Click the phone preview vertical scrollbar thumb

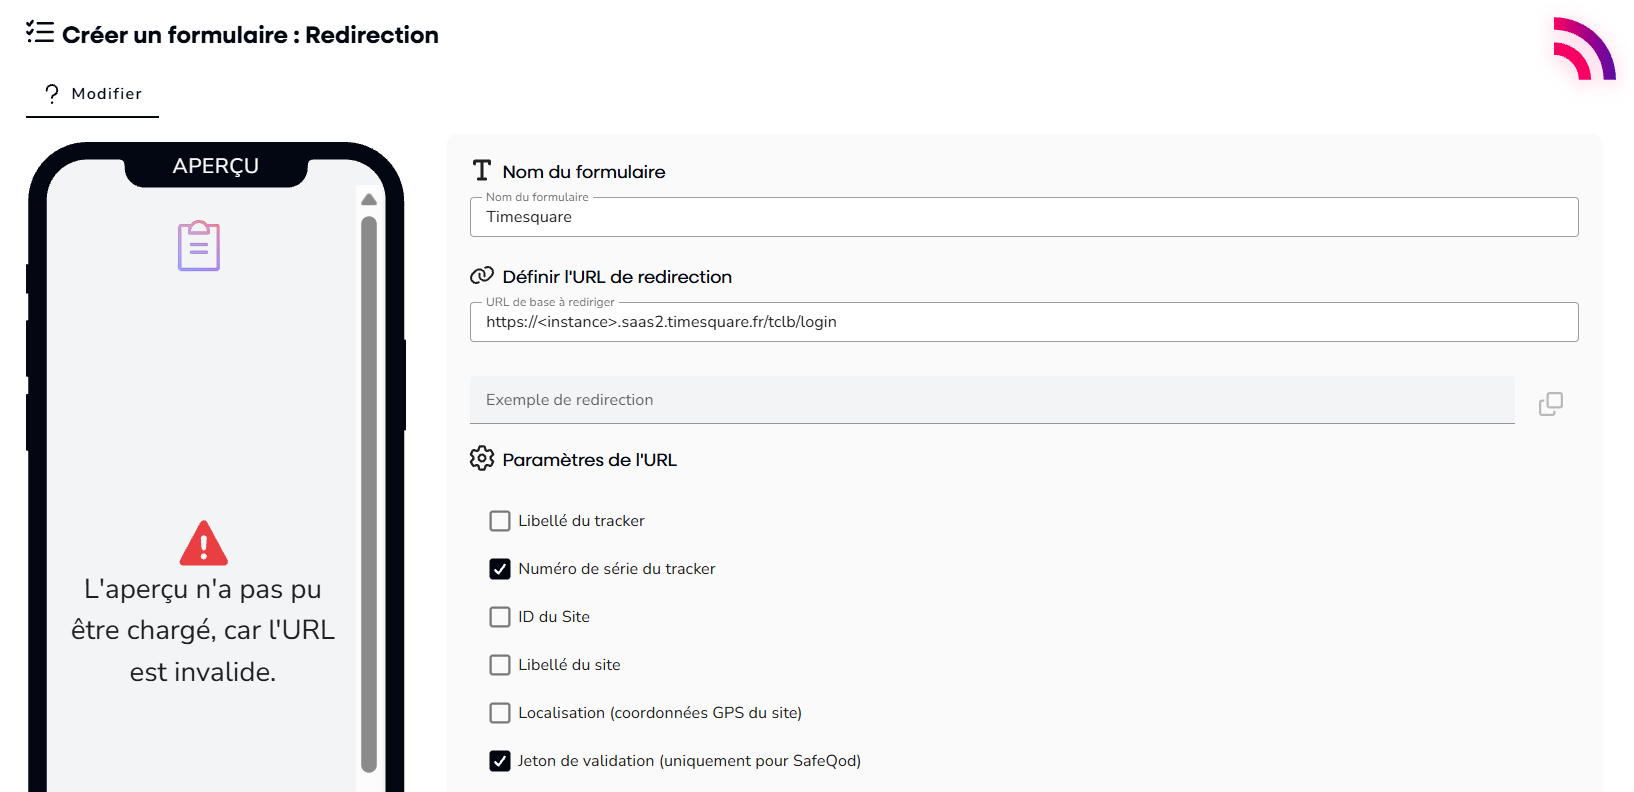(x=369, y=494)
